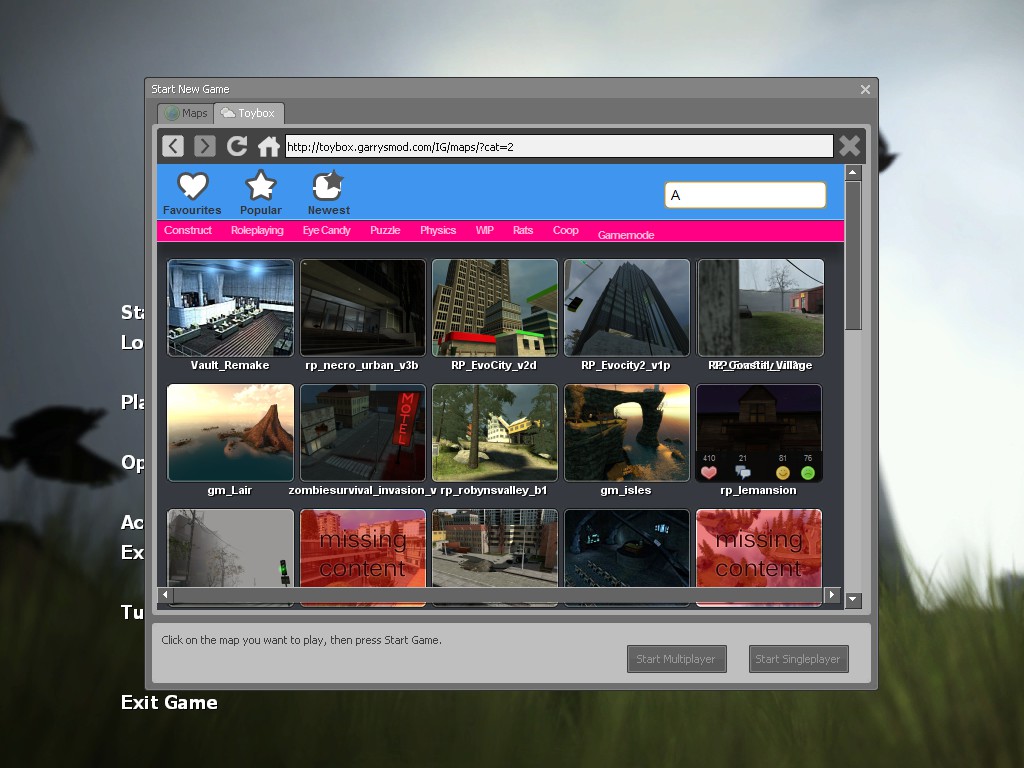Screen dimensions: 1024x768
Task: Open the Roleplaying category
Action: [257, 231]
